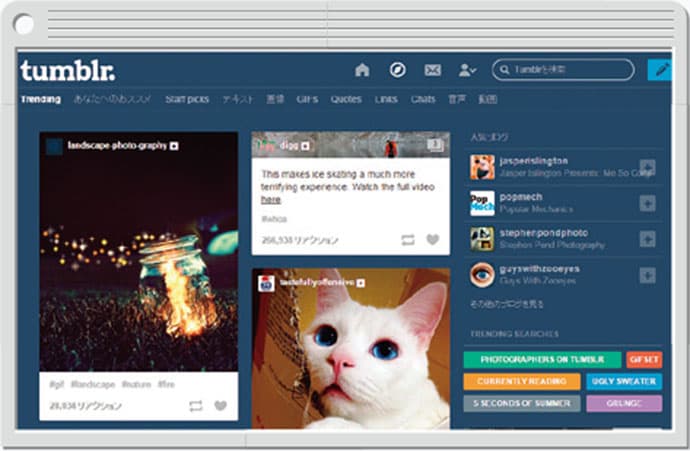The image size is (690, 451).
Task: Click the 'here' link in digg post
Action: pos(271,200)
